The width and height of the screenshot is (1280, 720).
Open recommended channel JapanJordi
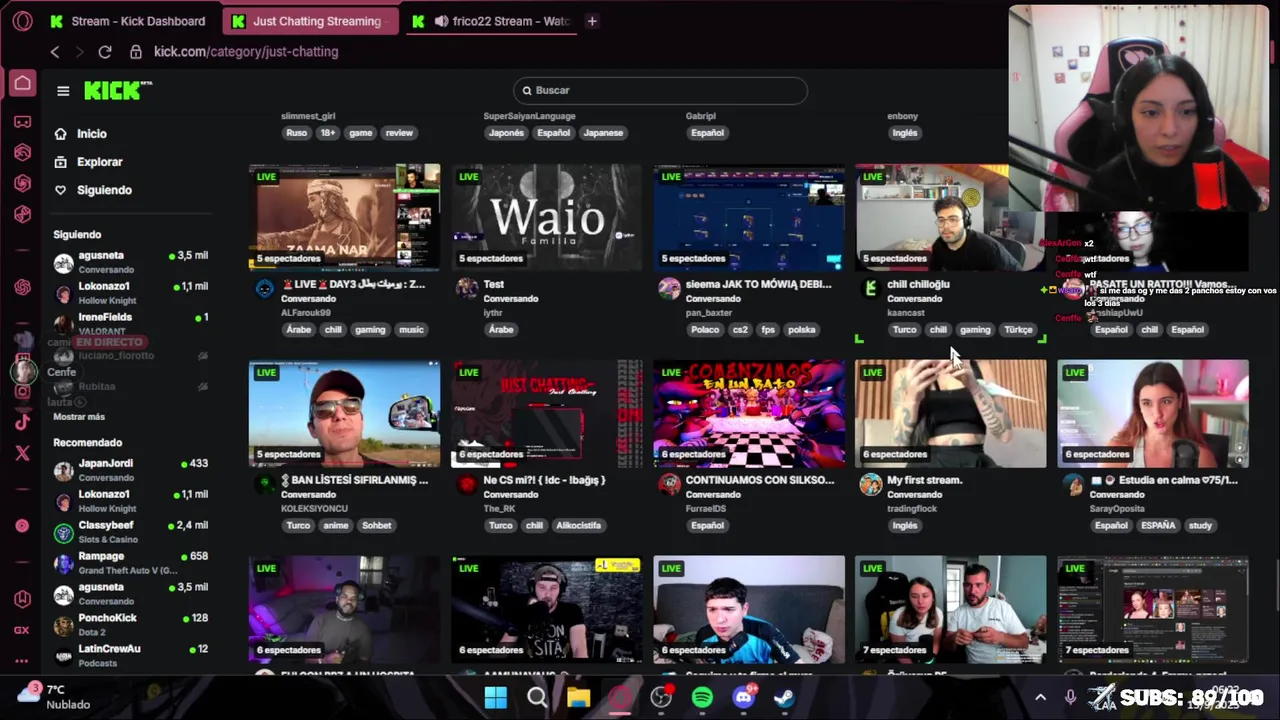(130, 469)
